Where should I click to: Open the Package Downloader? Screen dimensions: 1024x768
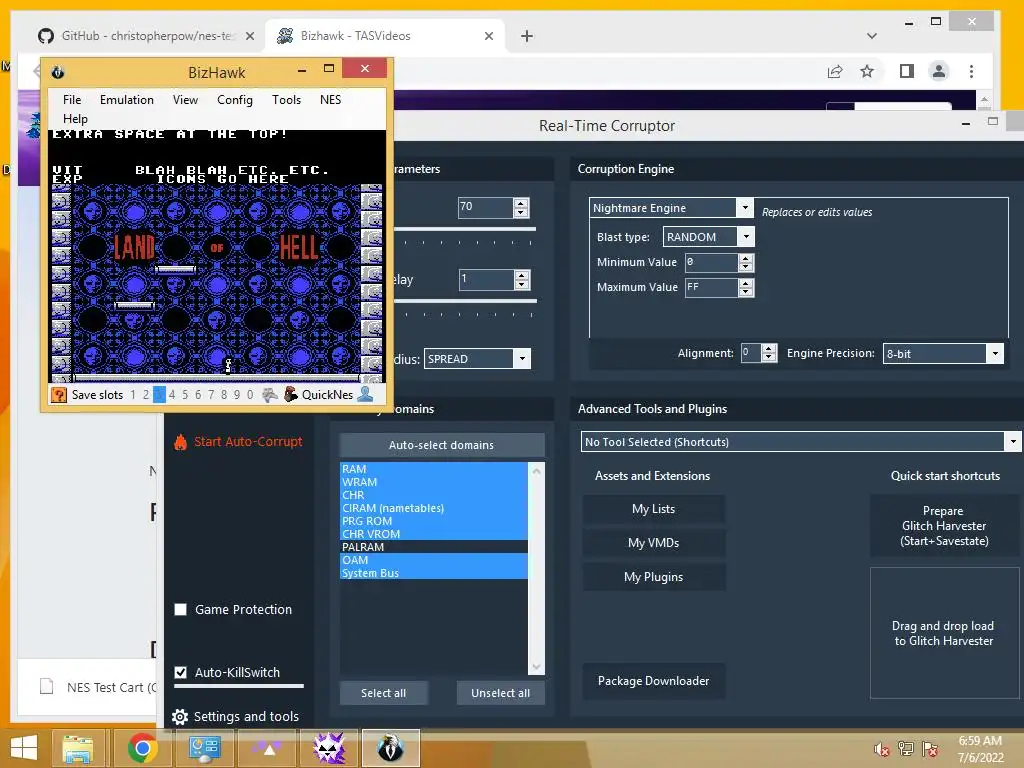click(x=653, y=680)
